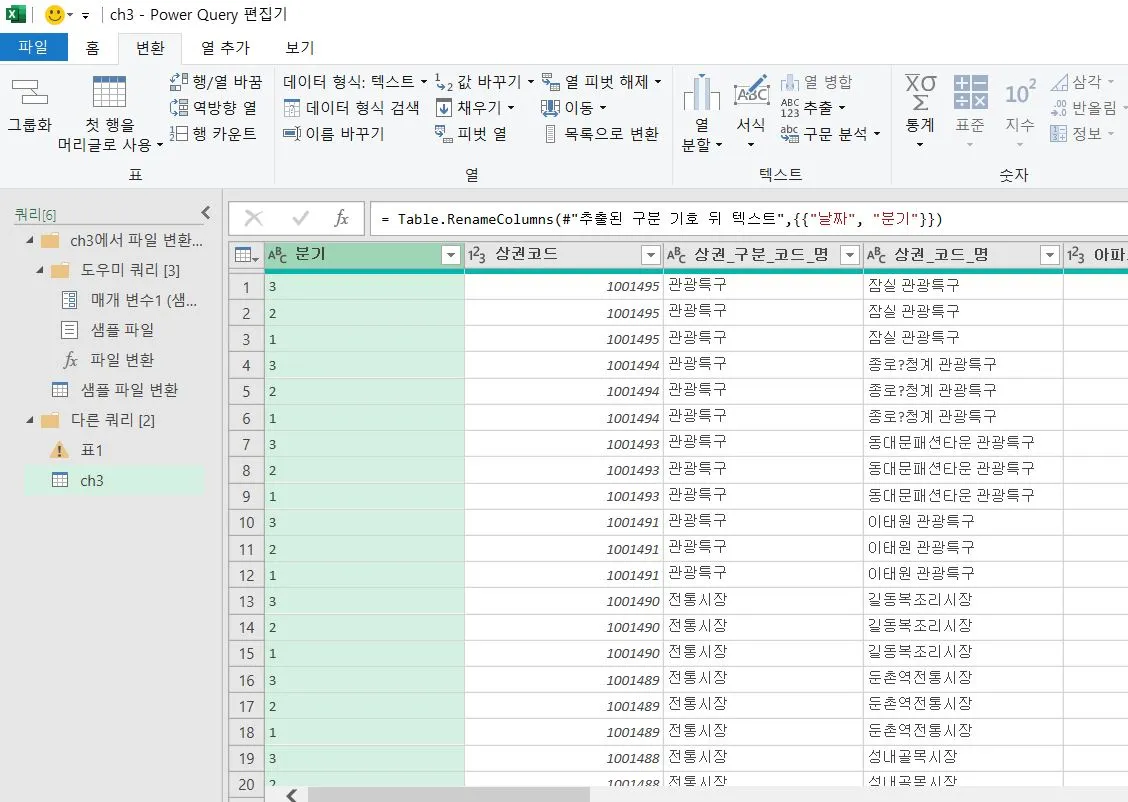Click the fx formula icon in formula bar
This screenshot has width=1128, height=802.
341,219
